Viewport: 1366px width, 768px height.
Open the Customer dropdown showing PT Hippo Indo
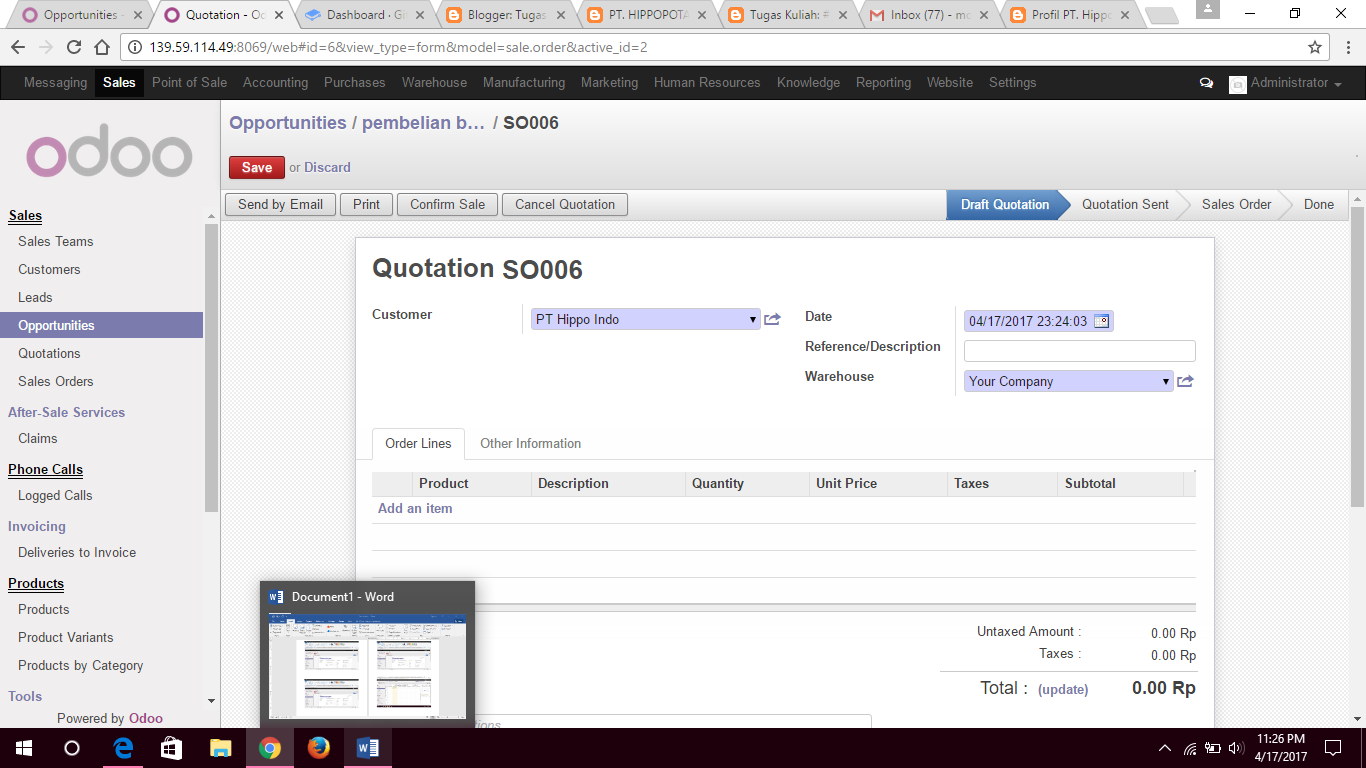(x=645, y=319)
